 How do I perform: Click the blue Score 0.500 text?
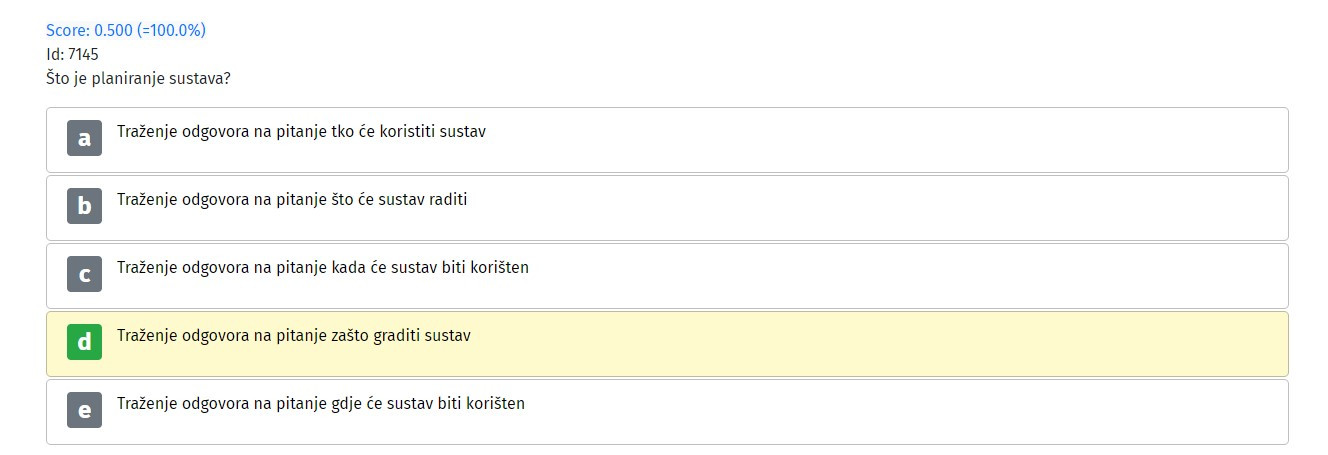(x=126, y=30)
